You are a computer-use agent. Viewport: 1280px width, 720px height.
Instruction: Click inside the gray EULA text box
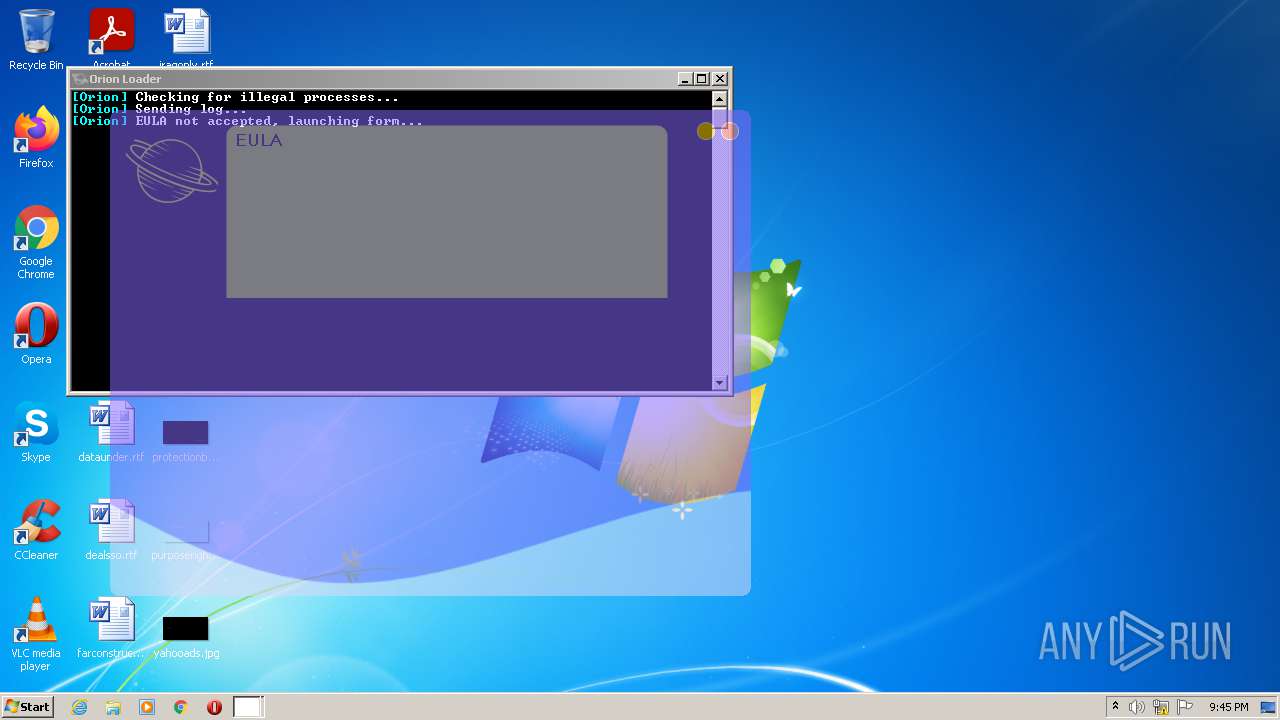[447, 212]
